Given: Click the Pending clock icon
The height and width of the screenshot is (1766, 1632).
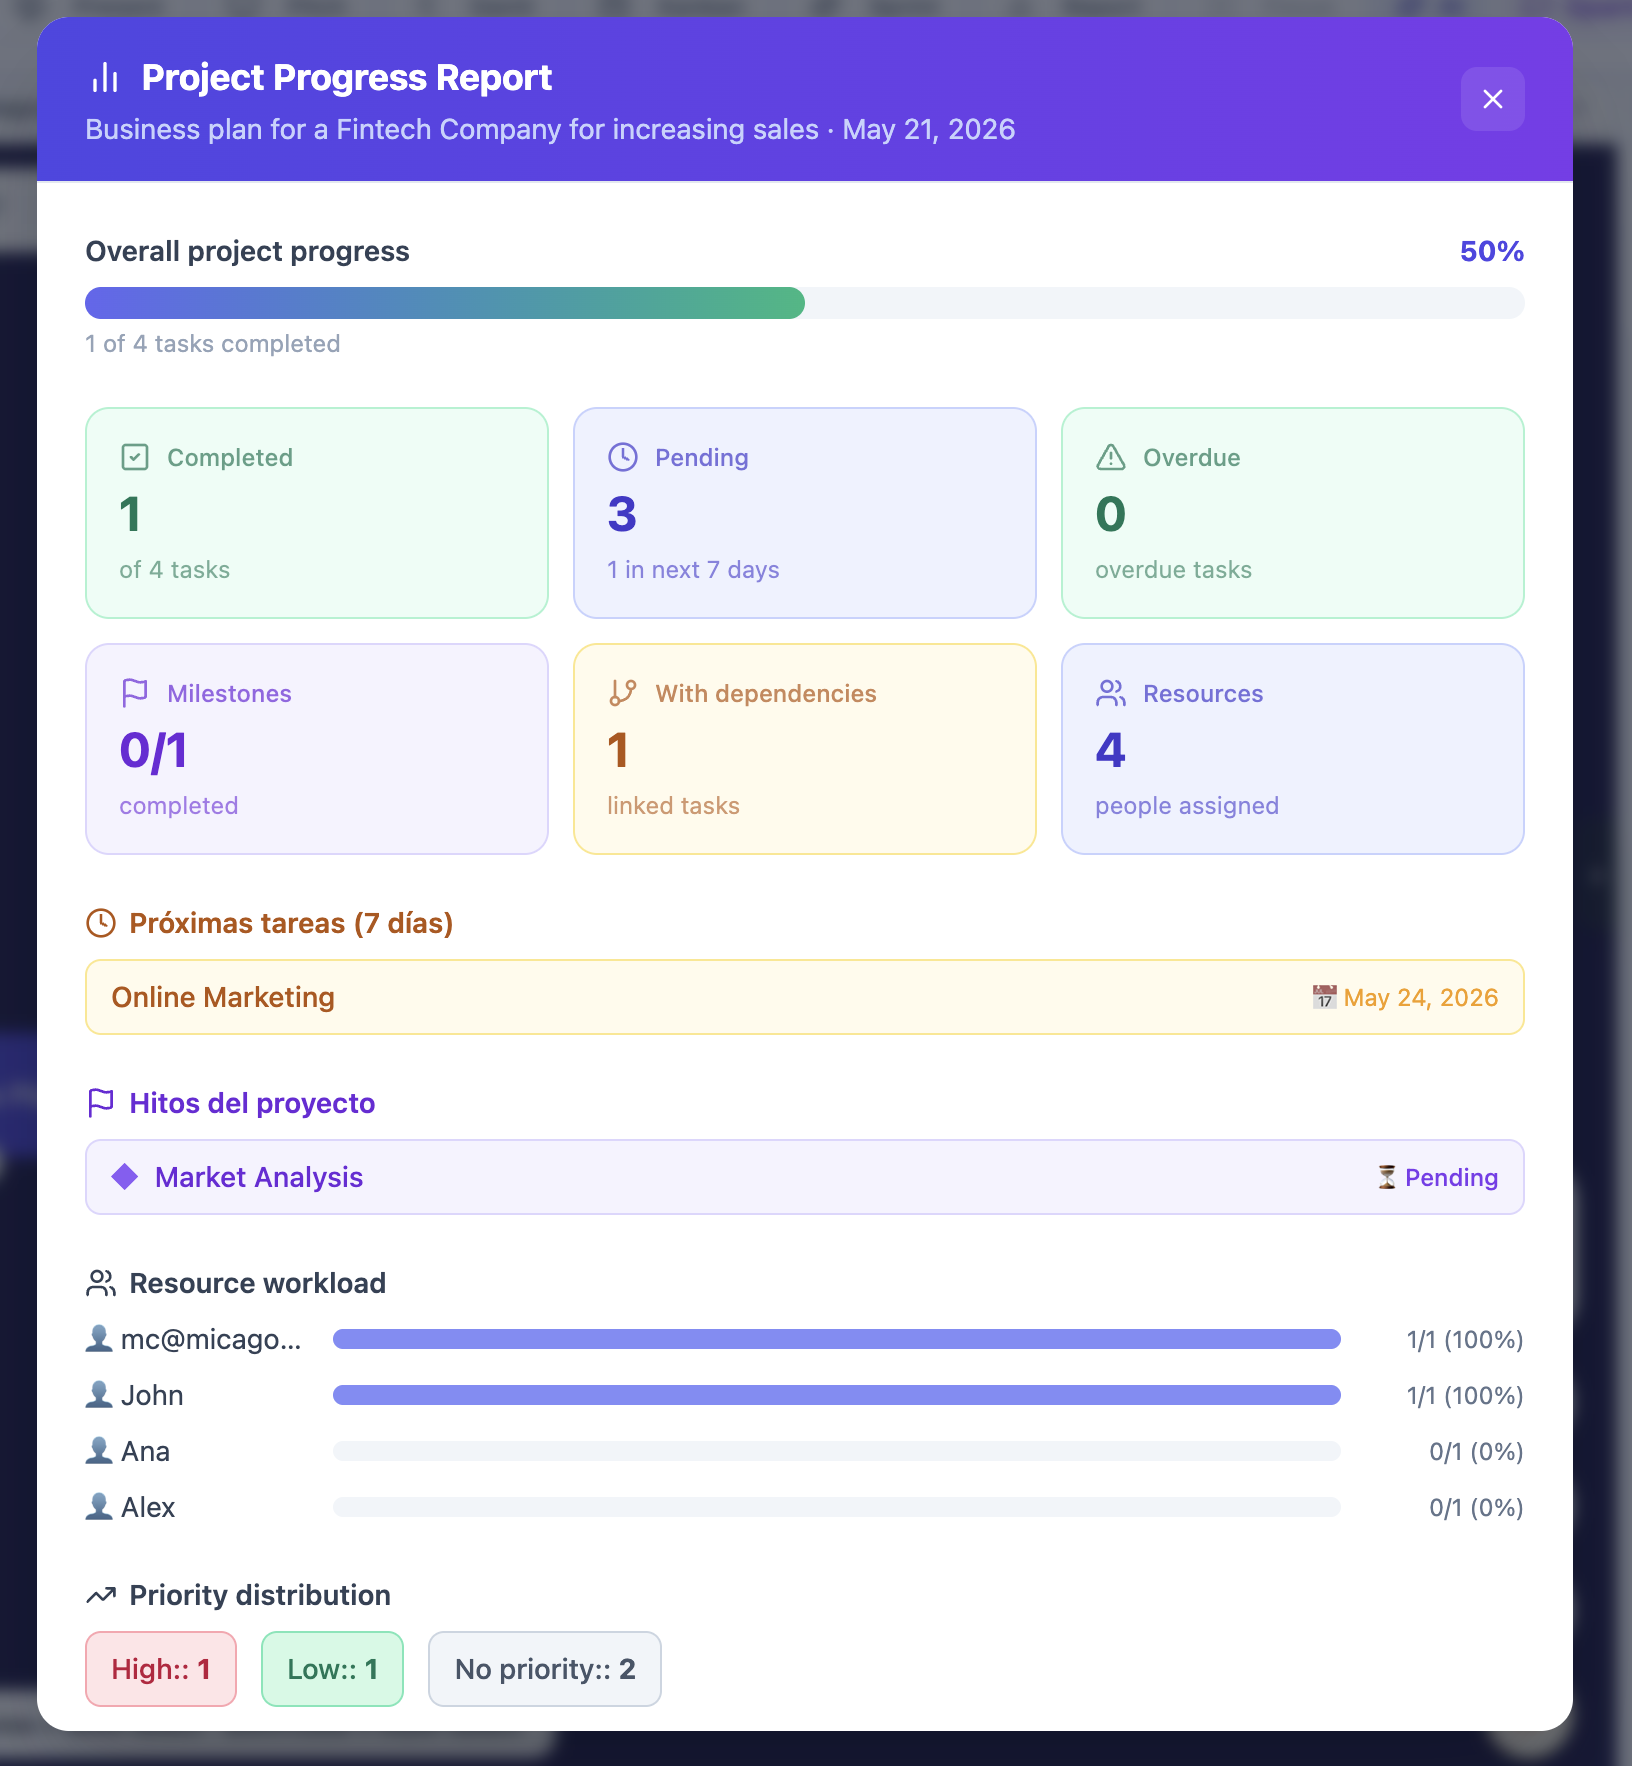Looking at the screenshot, I should pyautogui.click(x=623, y=457).
